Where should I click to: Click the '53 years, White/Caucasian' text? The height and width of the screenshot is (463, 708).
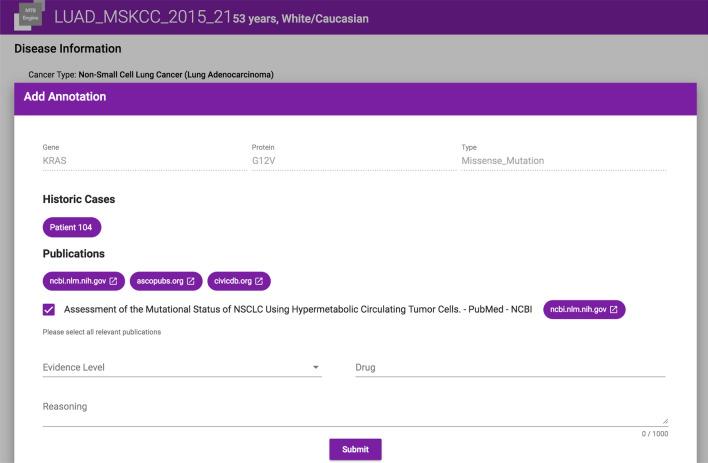(301, 19)
